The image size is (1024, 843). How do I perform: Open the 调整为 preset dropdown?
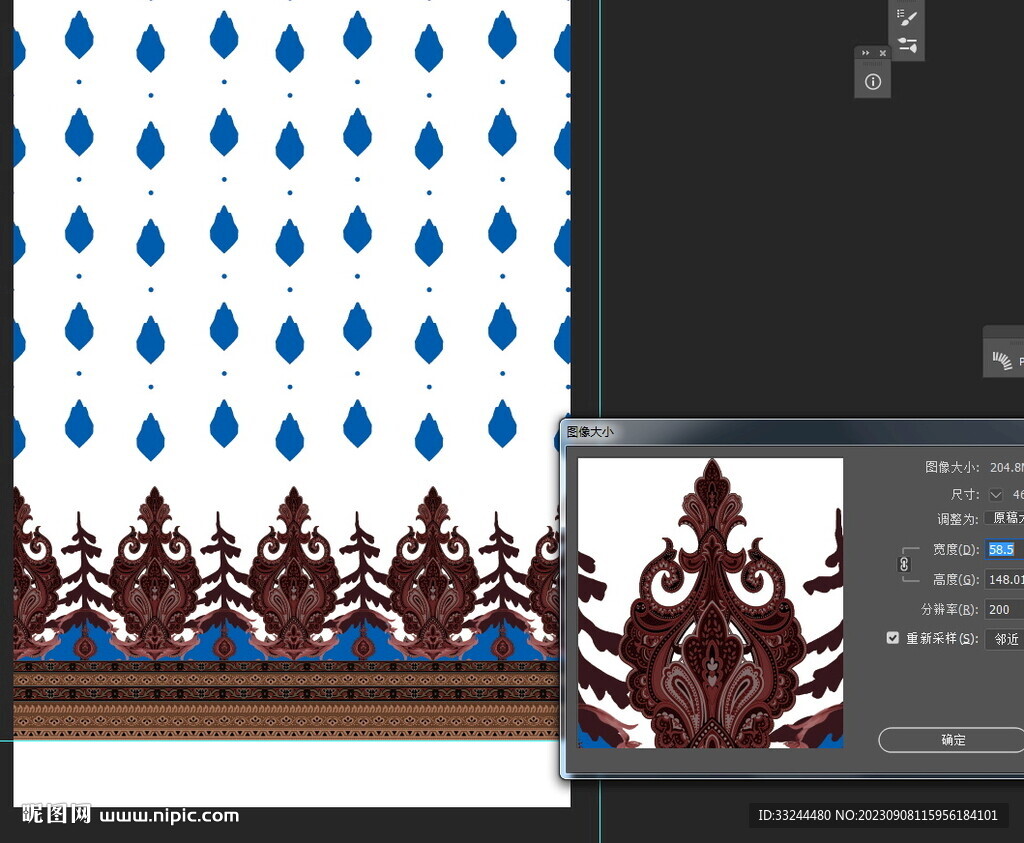coord(1004,518)
